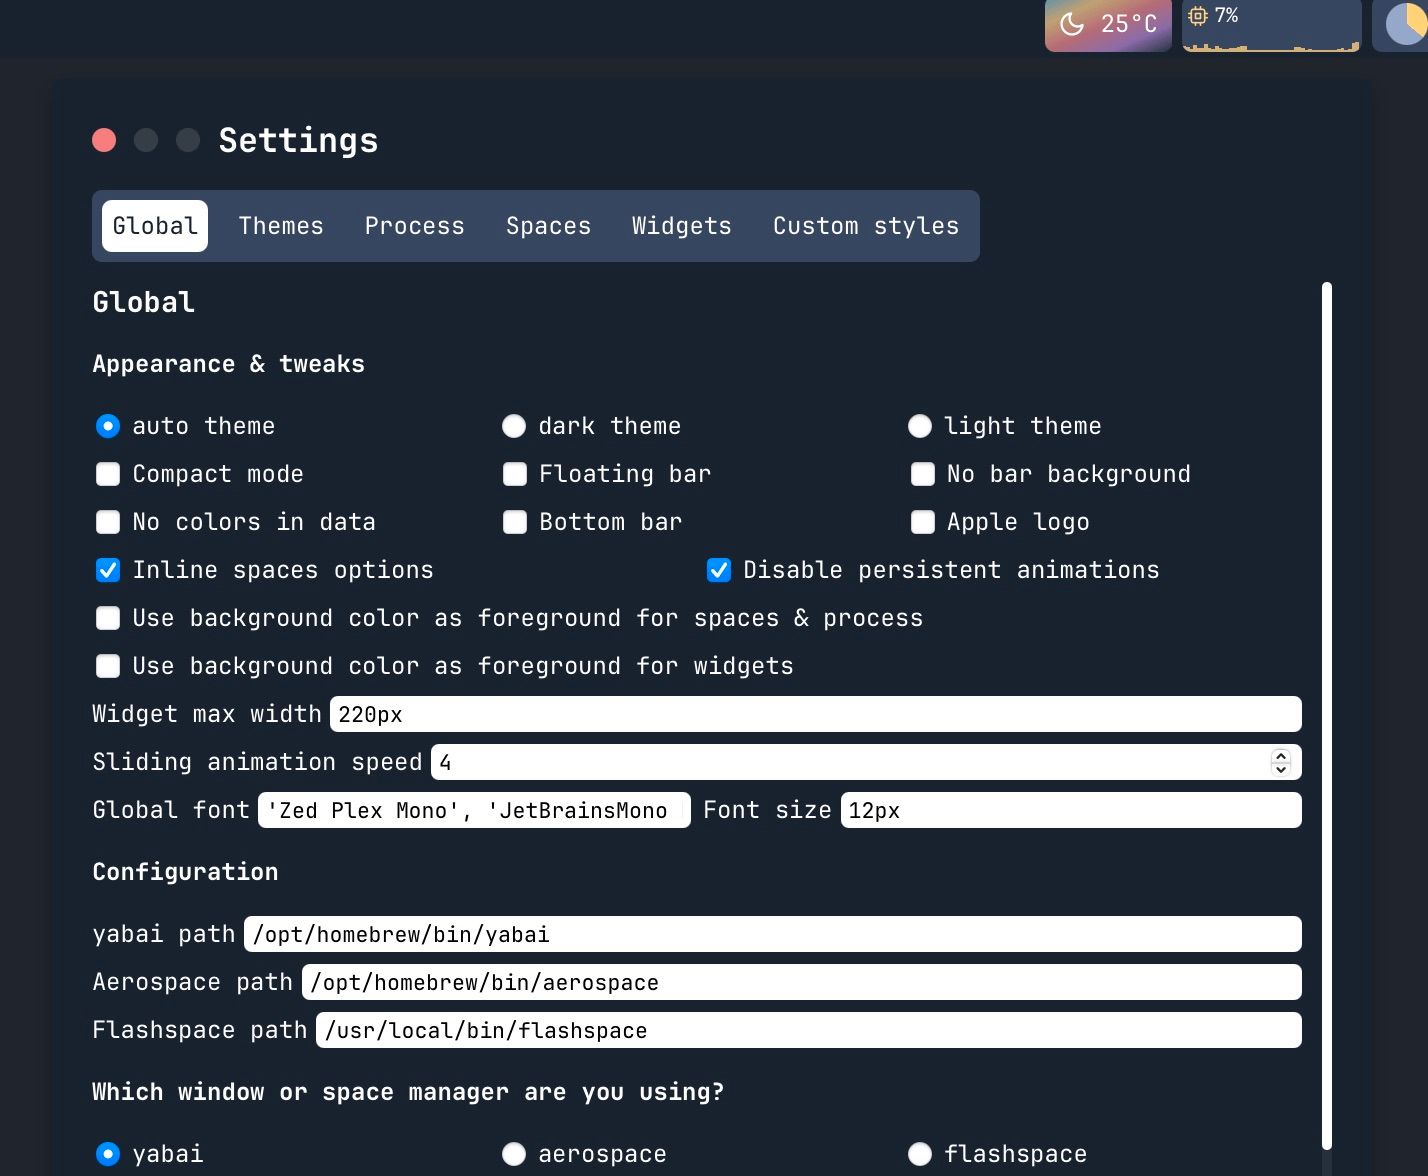
Task: Click the Appearance & tweaks heading
Action: [229, 364]
